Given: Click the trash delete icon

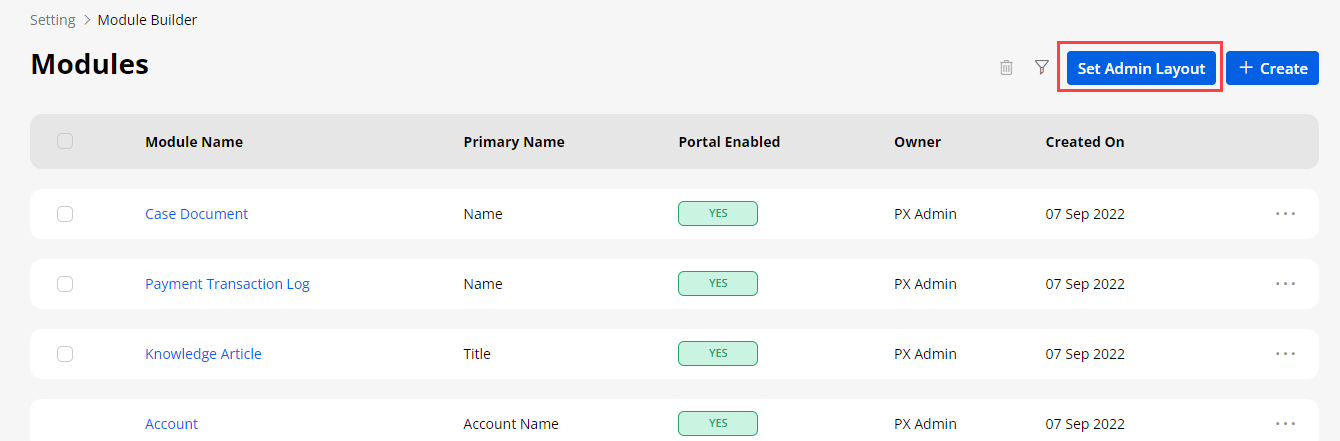Looking at the screenshot, I should click(1006, 68).
